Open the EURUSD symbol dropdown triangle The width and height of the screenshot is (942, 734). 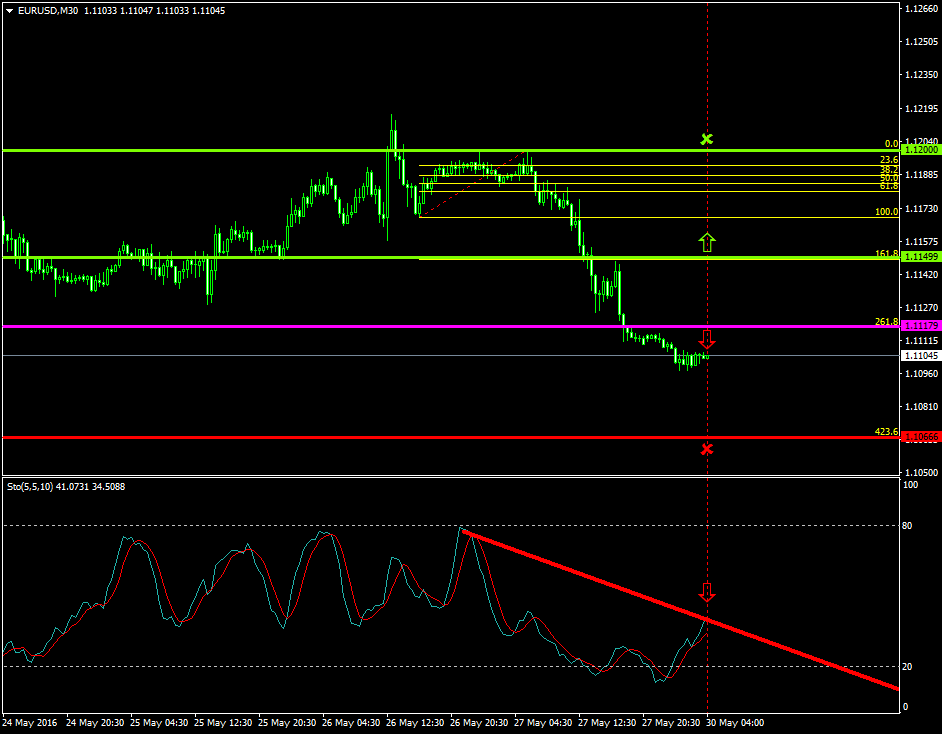tap(10, 10)
